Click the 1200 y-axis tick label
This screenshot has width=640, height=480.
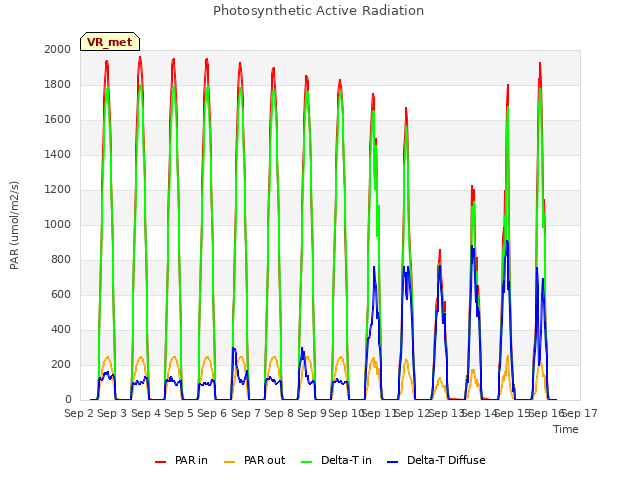click(x=58, y=190)
